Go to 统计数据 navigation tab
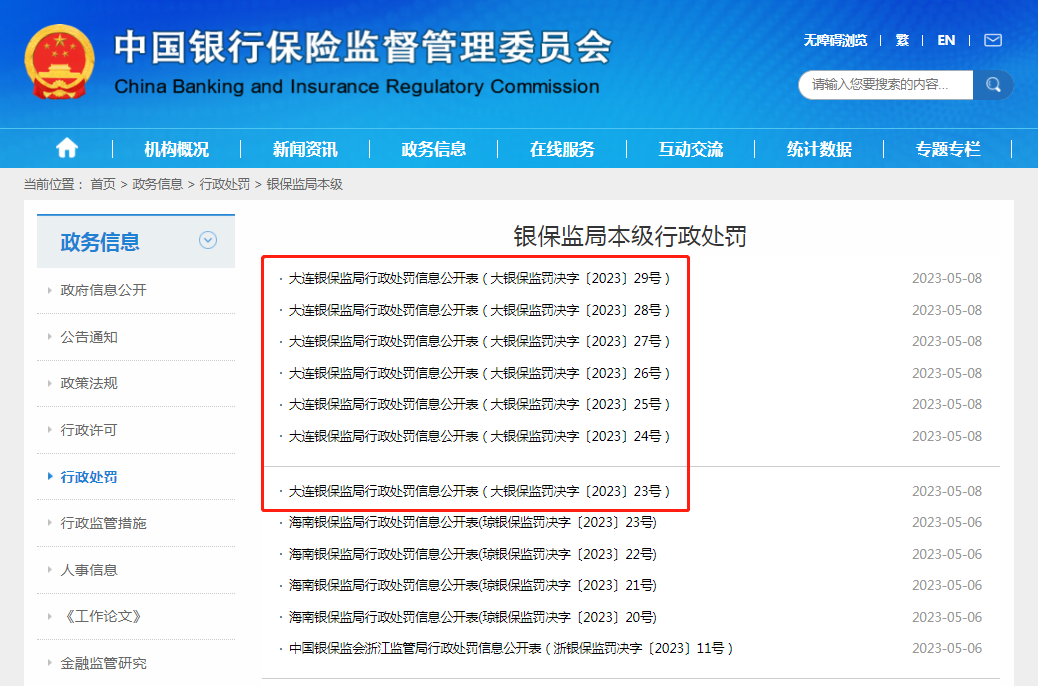1038x686 pixels. click(x=819, y=149)
